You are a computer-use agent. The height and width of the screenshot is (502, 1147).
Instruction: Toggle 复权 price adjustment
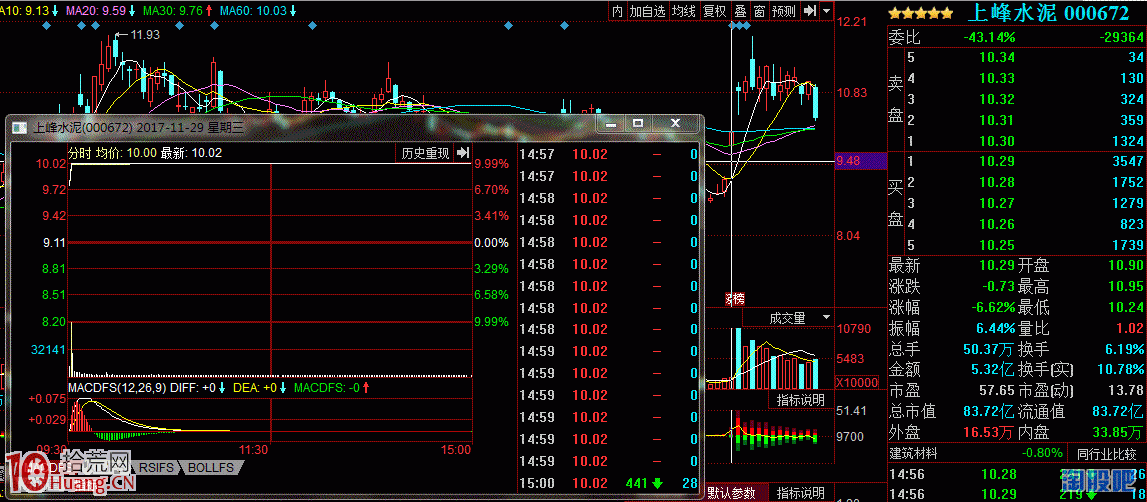pos(715,11)
